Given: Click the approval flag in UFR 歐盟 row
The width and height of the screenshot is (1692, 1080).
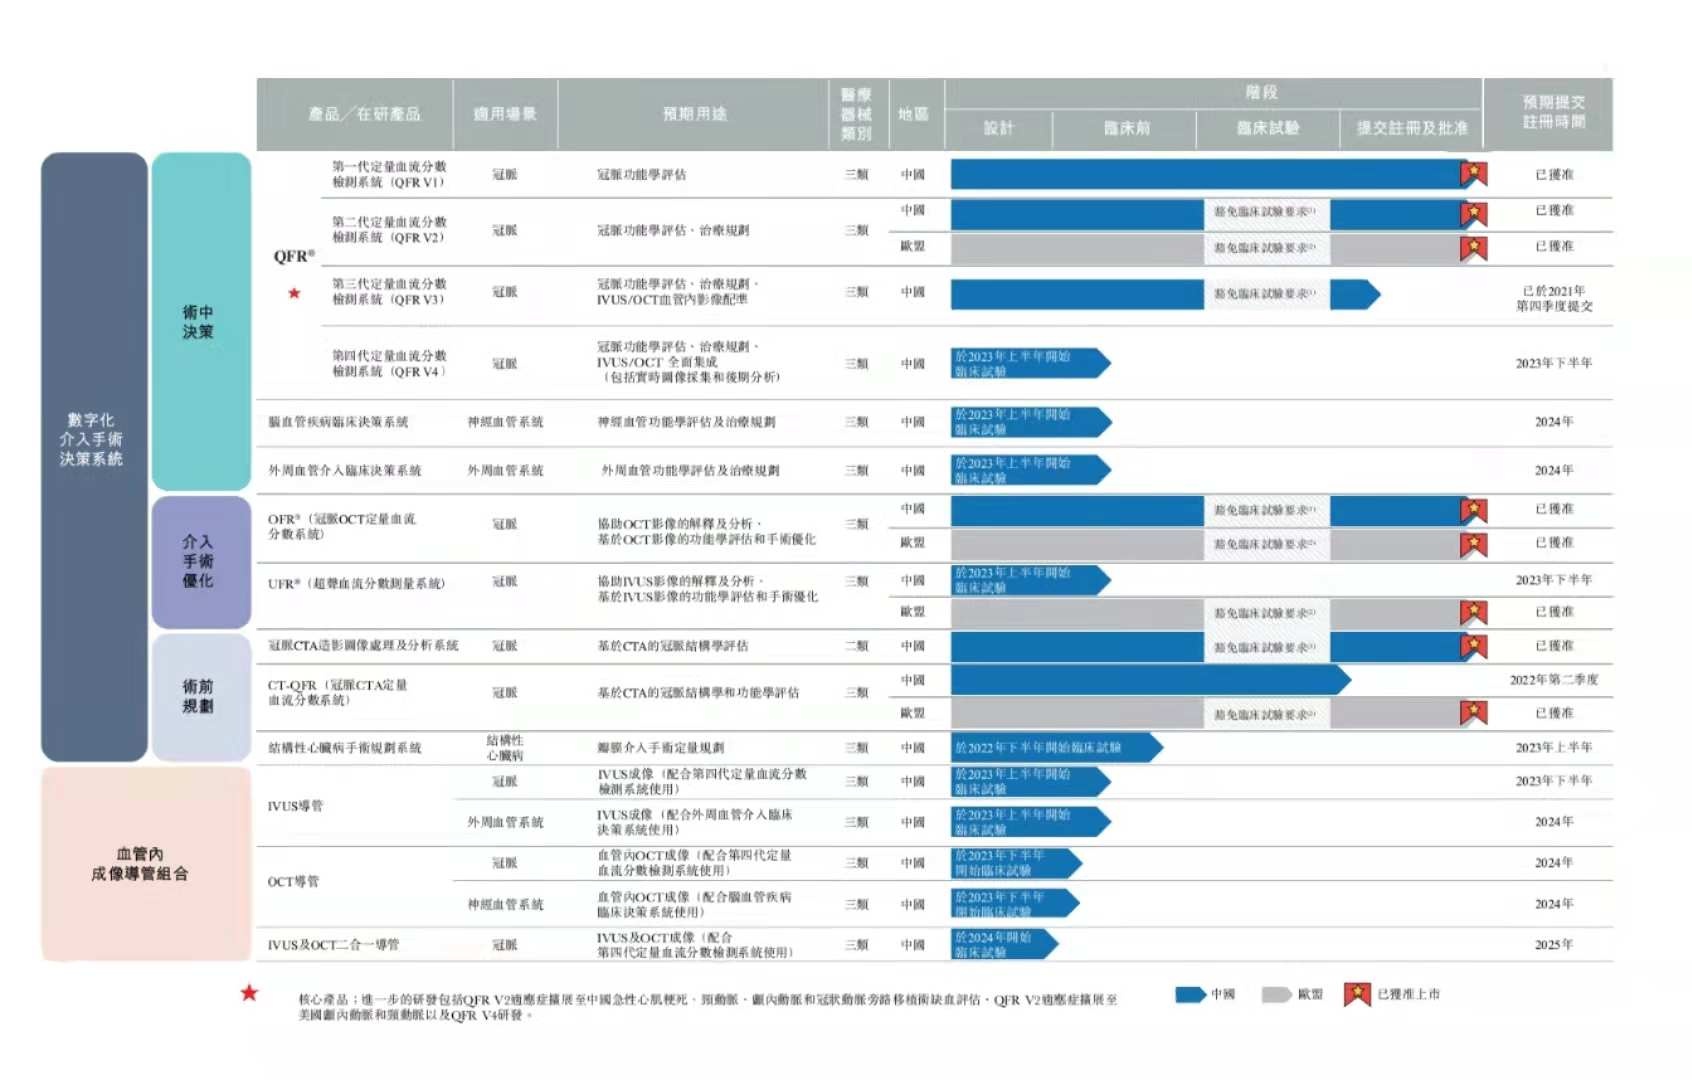Looking at the screenshot, I should pyautogui.click(x=1473, y=612).
